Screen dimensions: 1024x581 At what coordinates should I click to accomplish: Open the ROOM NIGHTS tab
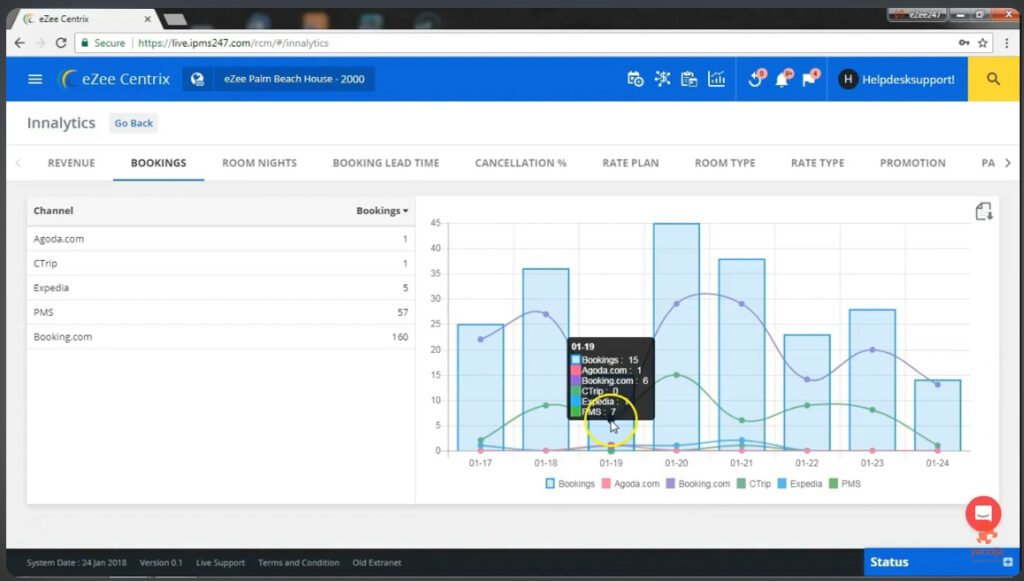click(x=259, y=162)
